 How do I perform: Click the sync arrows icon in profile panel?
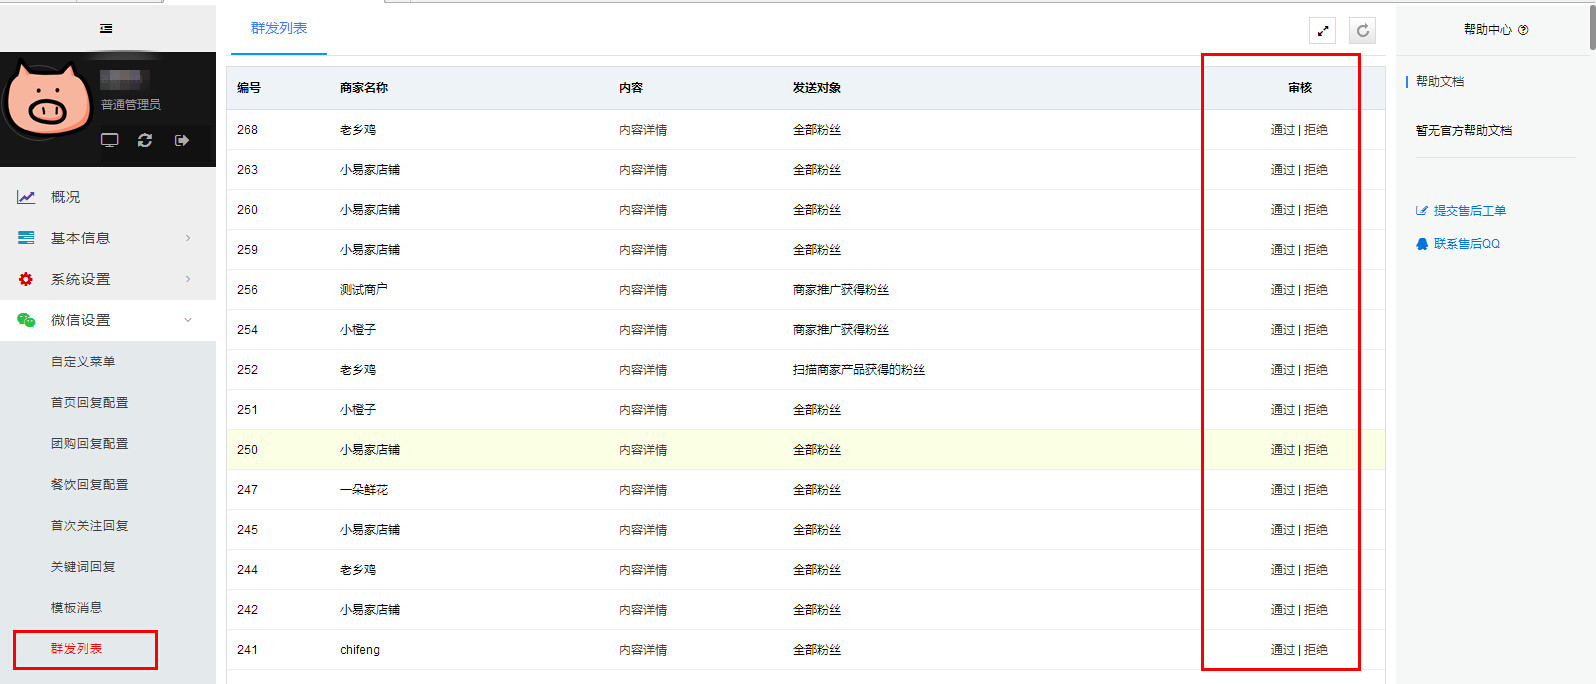[145, 140]
